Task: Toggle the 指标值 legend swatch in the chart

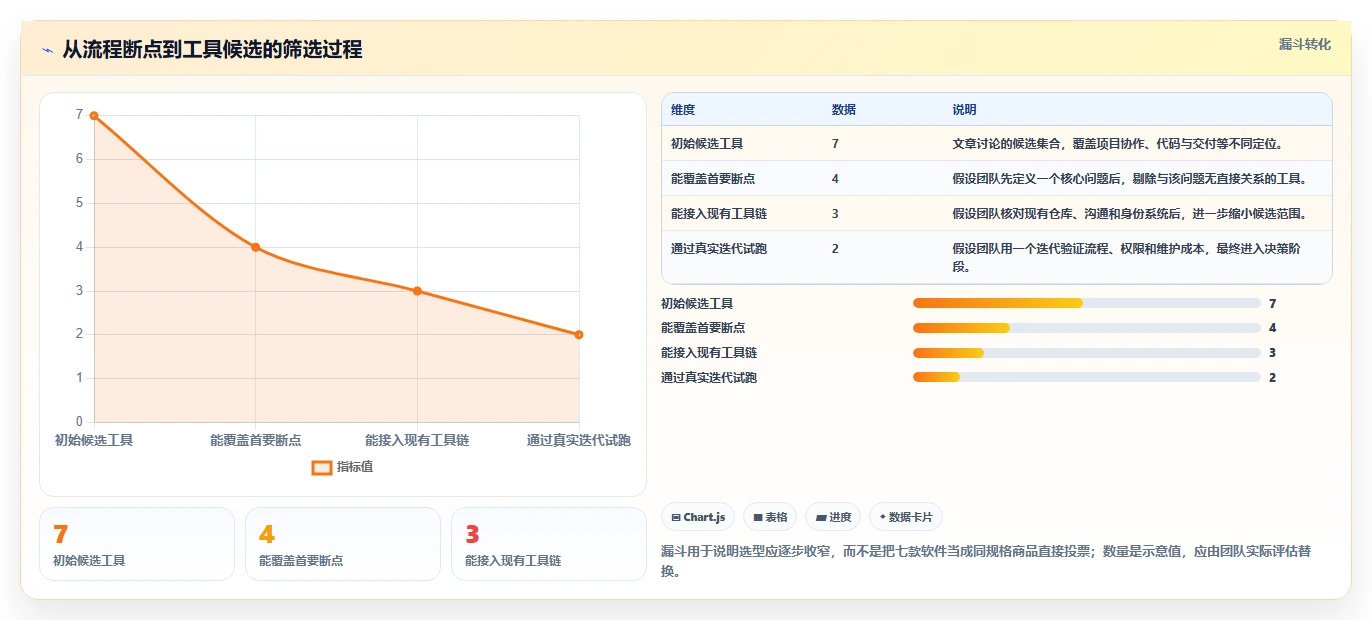Action: [x=322, y=467]
